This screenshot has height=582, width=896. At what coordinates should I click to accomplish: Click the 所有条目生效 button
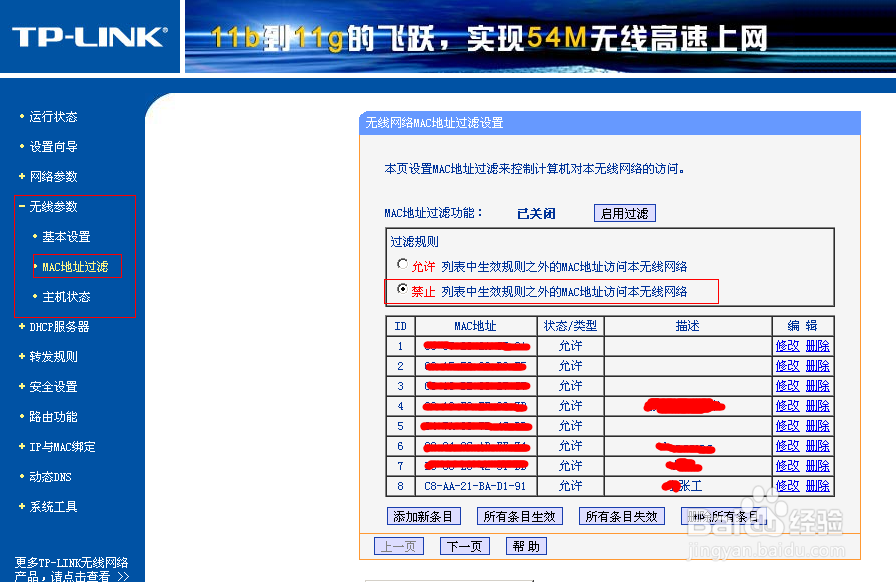[519, 516]
